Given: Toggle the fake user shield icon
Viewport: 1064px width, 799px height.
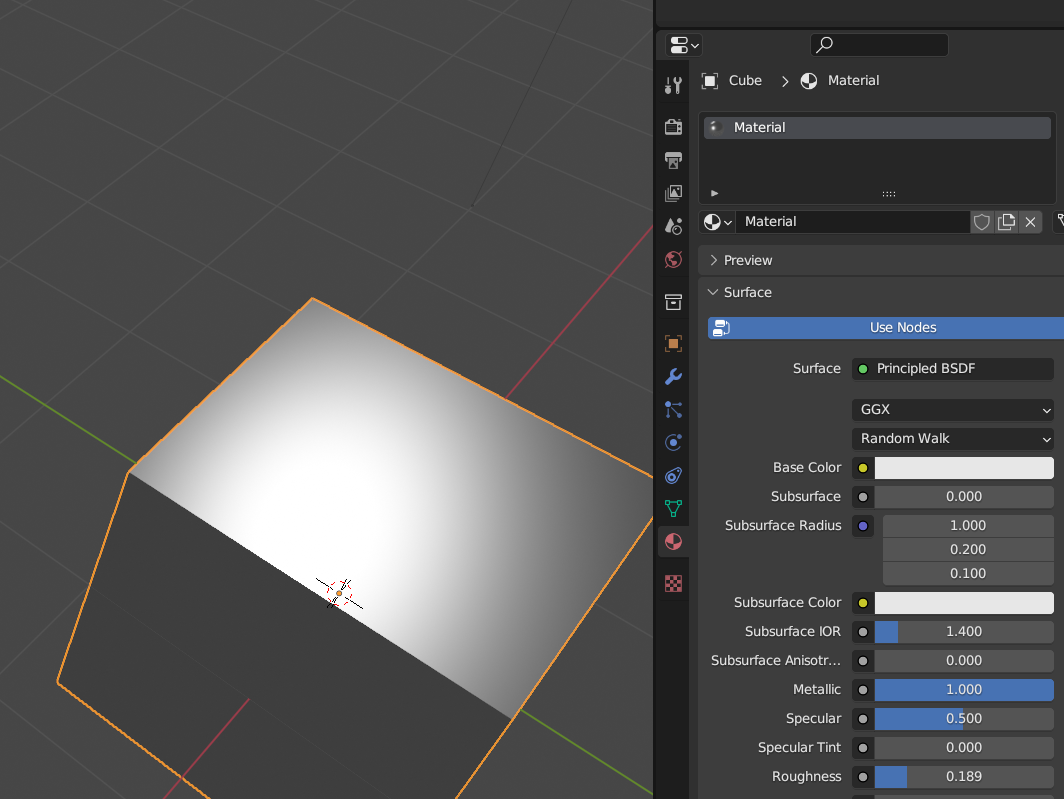Looking at the screenshot, I should (x=981, y=222).
